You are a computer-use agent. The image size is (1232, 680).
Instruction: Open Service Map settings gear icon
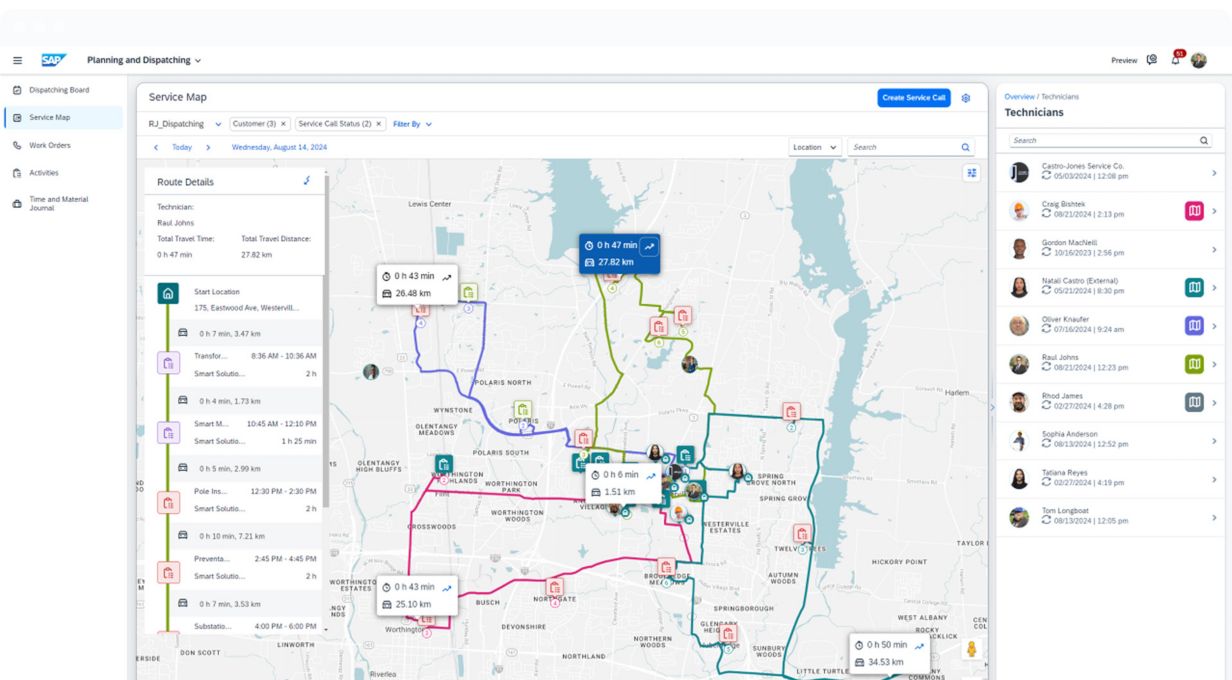966,98
